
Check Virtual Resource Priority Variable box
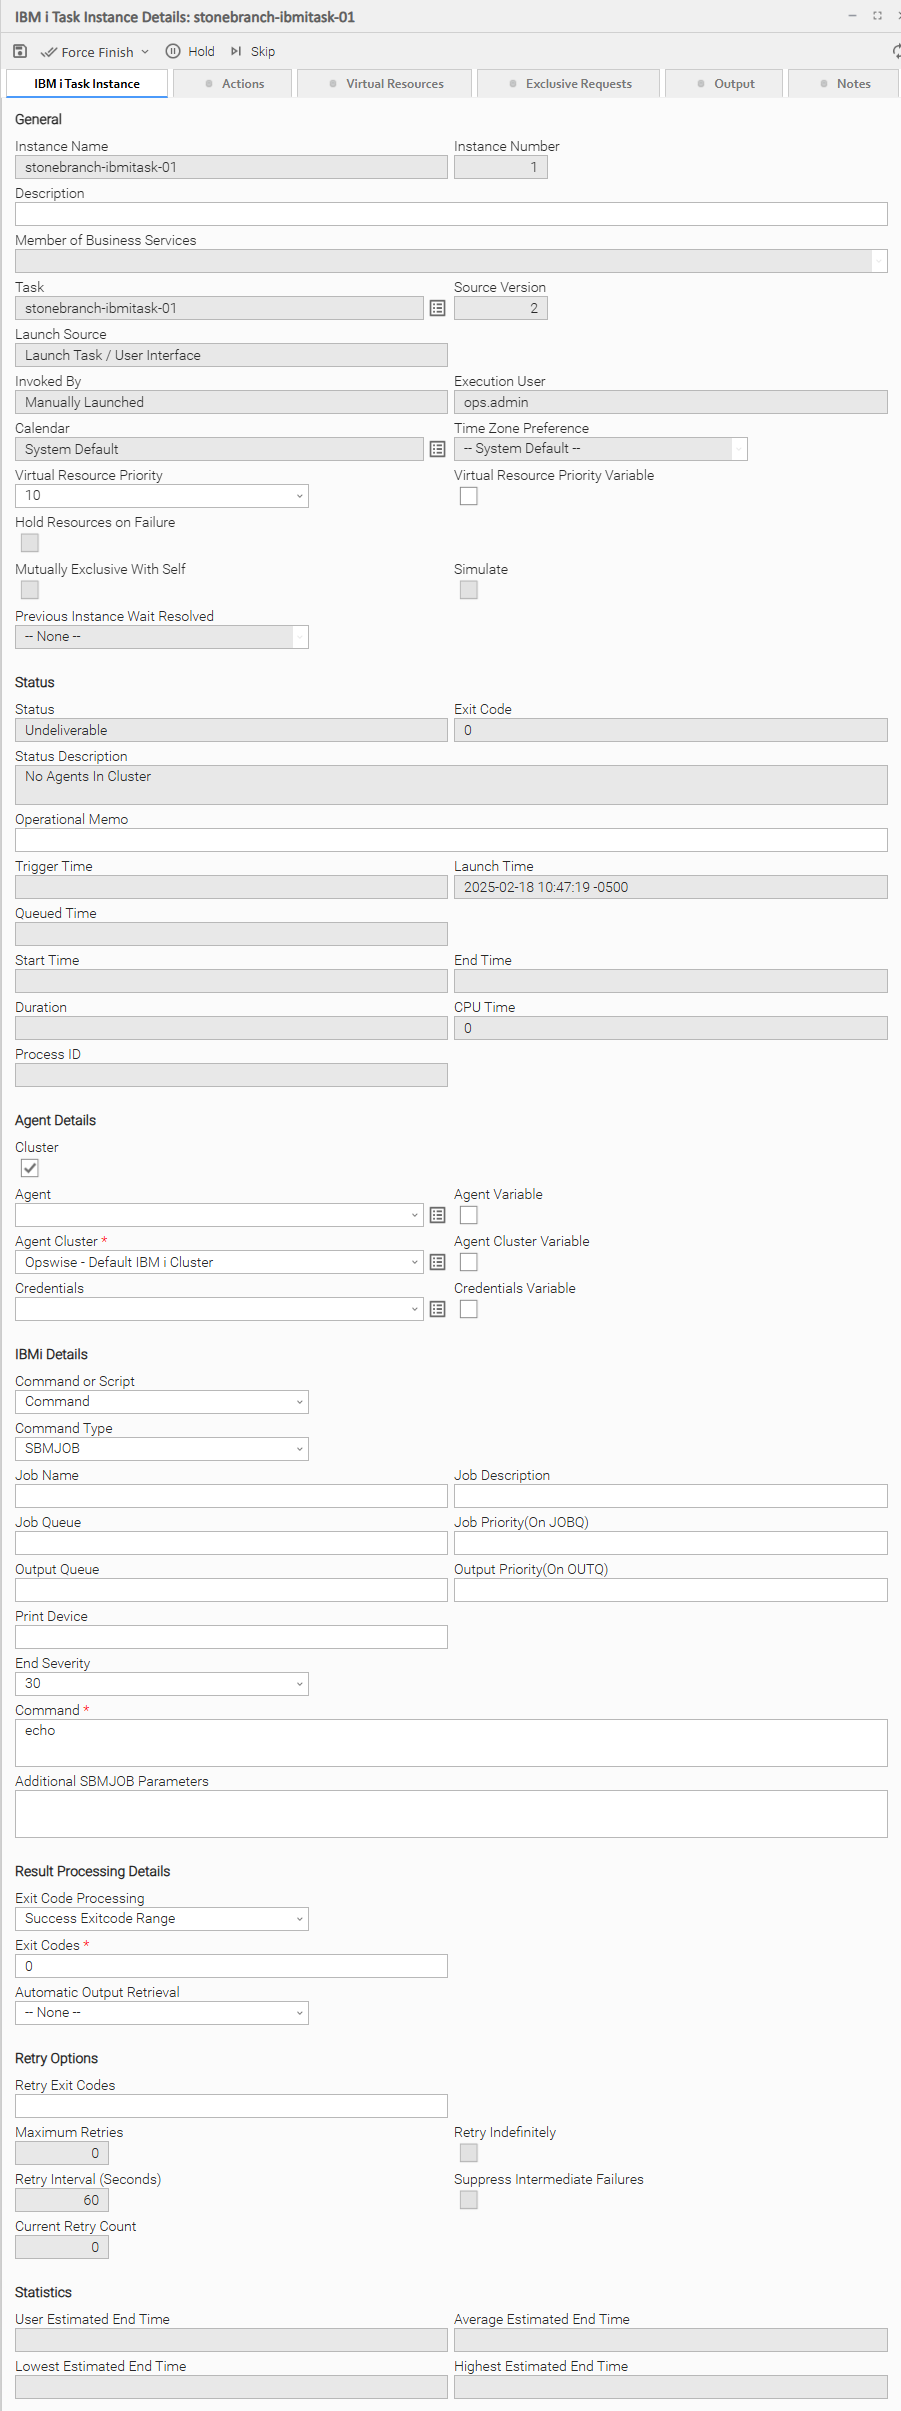[x=468, y=496]
